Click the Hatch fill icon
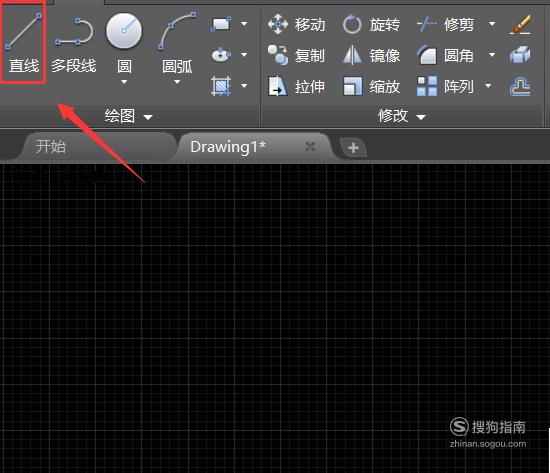This screenshot has height=473, width=550. point(221,86)
